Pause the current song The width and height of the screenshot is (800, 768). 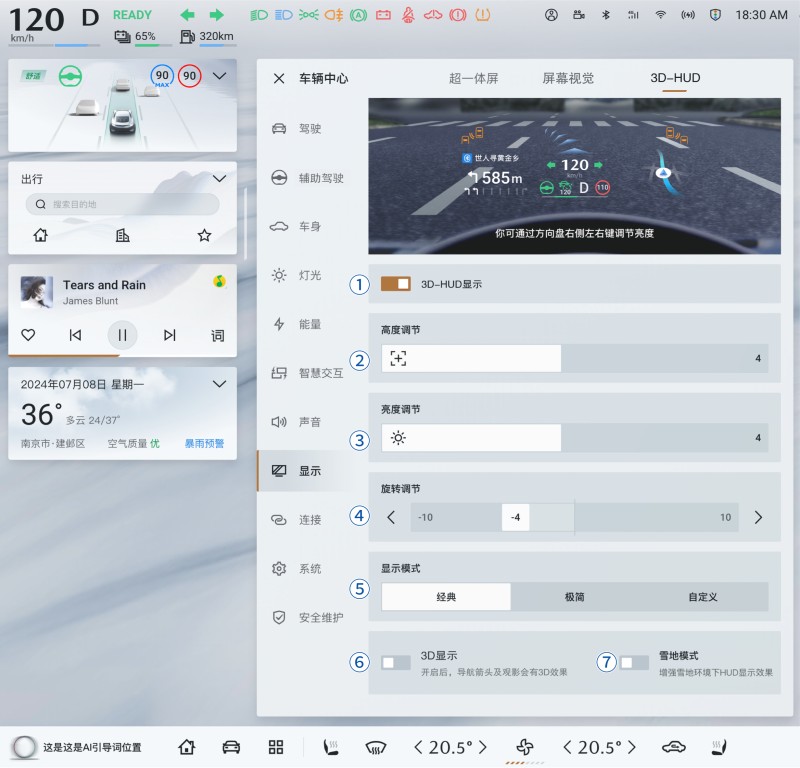(122, 335)
